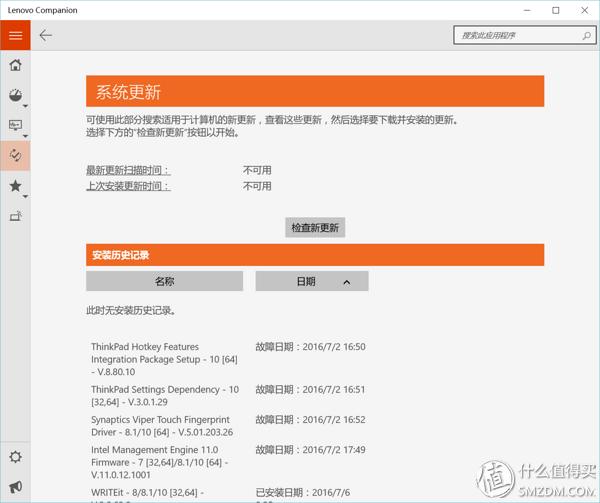Maximize the Lenovo Companion window
Viewport: 600px width, 503px height.
point(556,10)
